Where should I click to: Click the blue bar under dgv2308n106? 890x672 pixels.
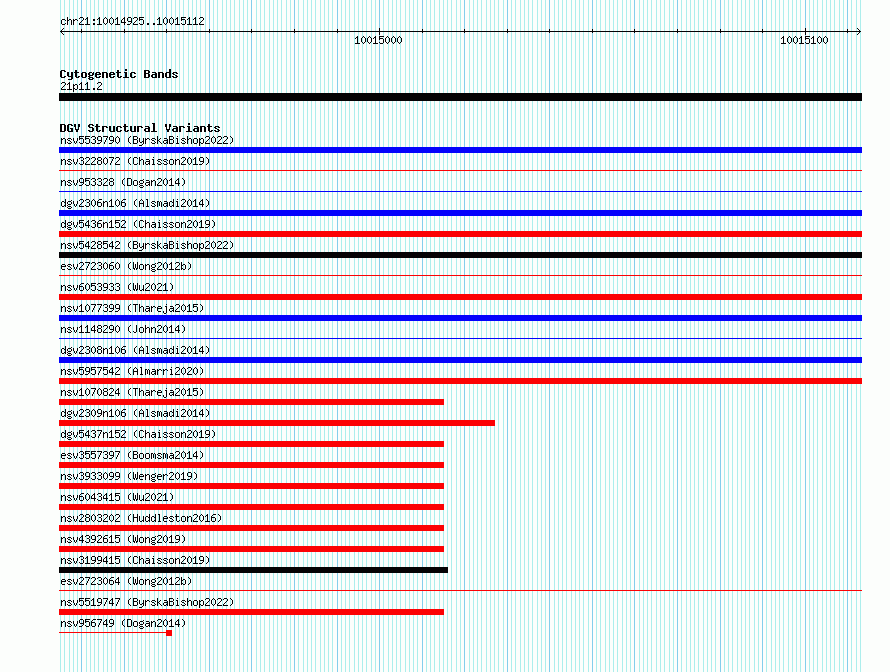pos(460,360)
